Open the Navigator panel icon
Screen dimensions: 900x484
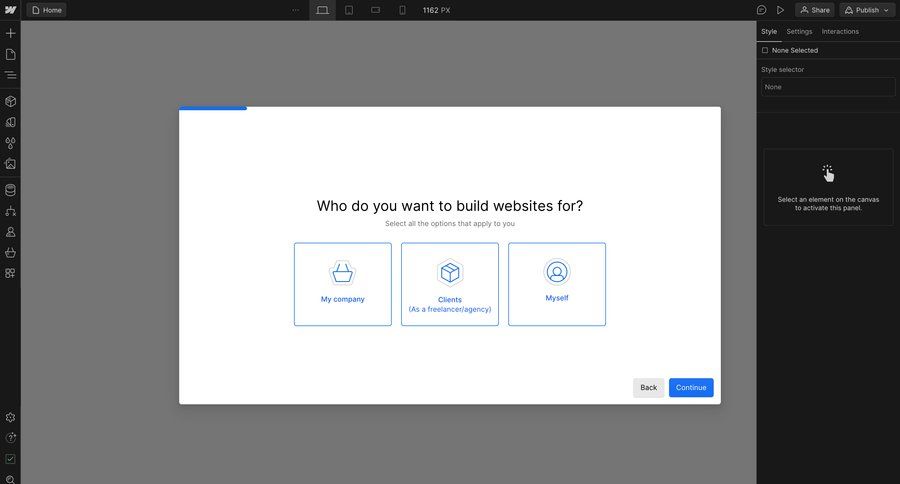coord(10,75)
